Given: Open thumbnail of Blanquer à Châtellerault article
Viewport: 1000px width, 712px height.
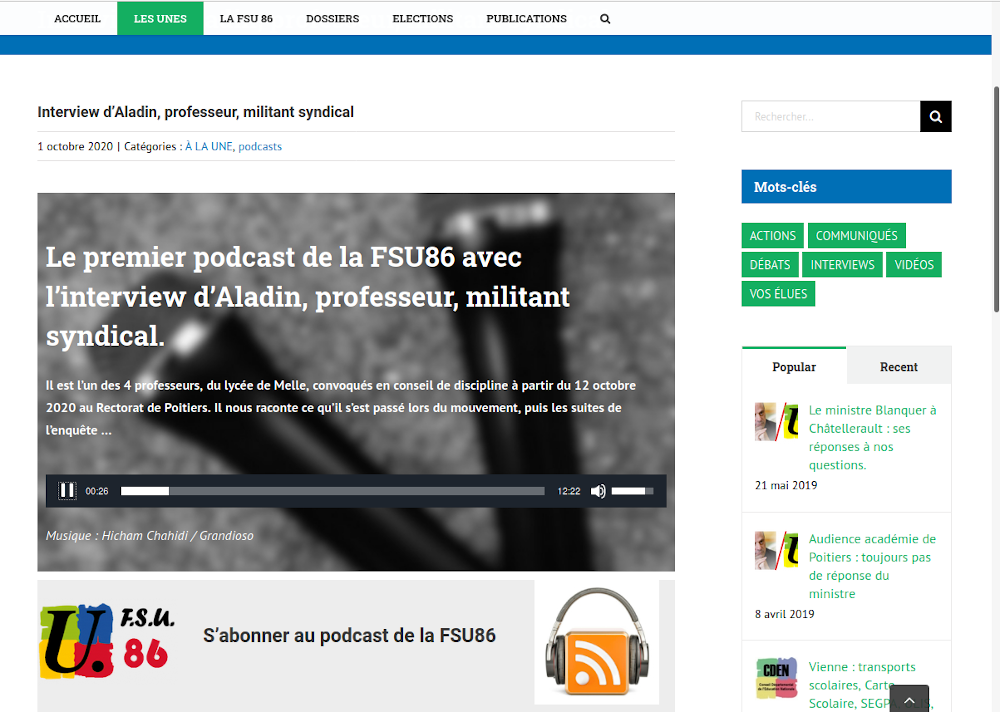Looking at the screenshot, I should click(776, 422).
